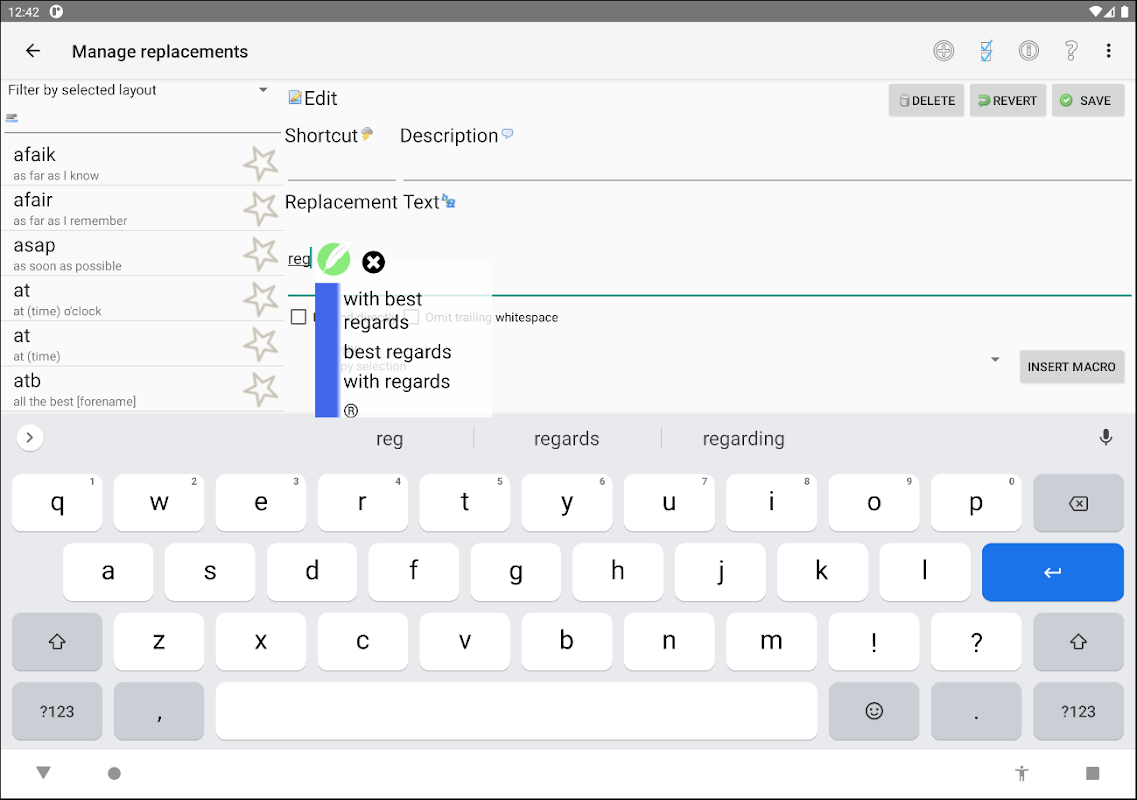Tick the checkbox left of the suggestion popup
Viewport: 1137px width, 800px height.
pyautogui.click(x=298, y=317)
